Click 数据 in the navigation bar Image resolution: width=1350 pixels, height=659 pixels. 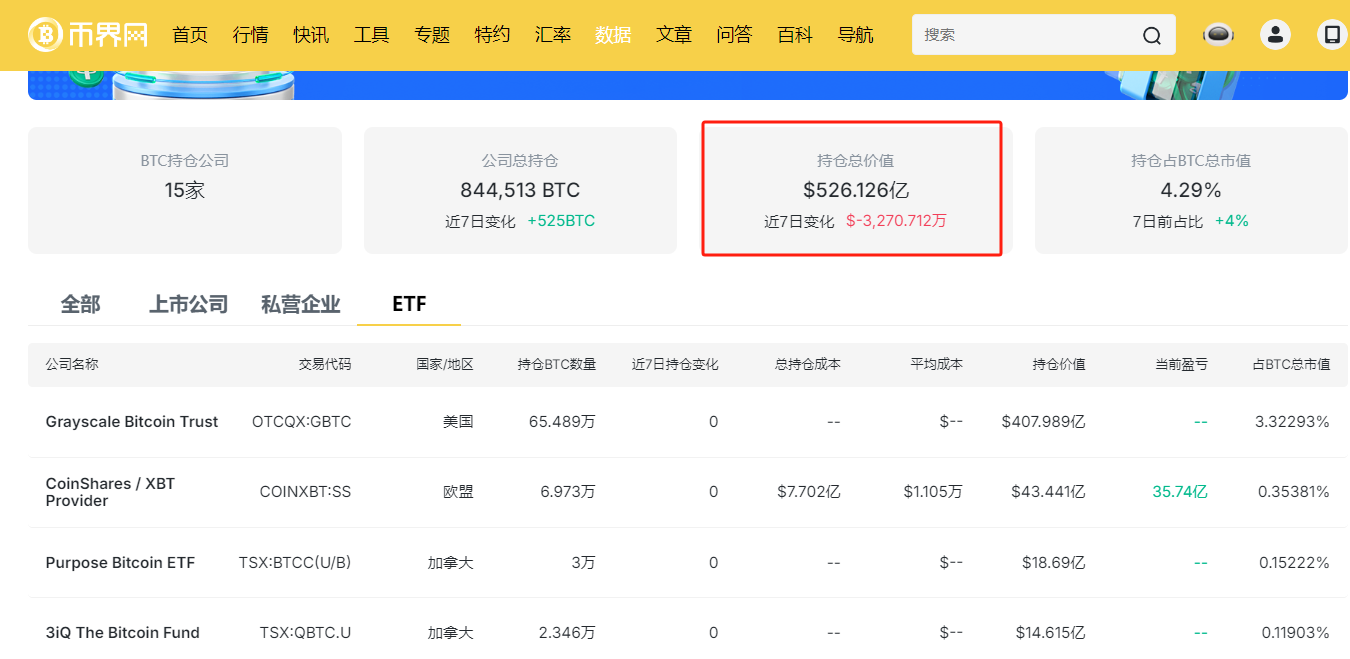click(613, 34)
